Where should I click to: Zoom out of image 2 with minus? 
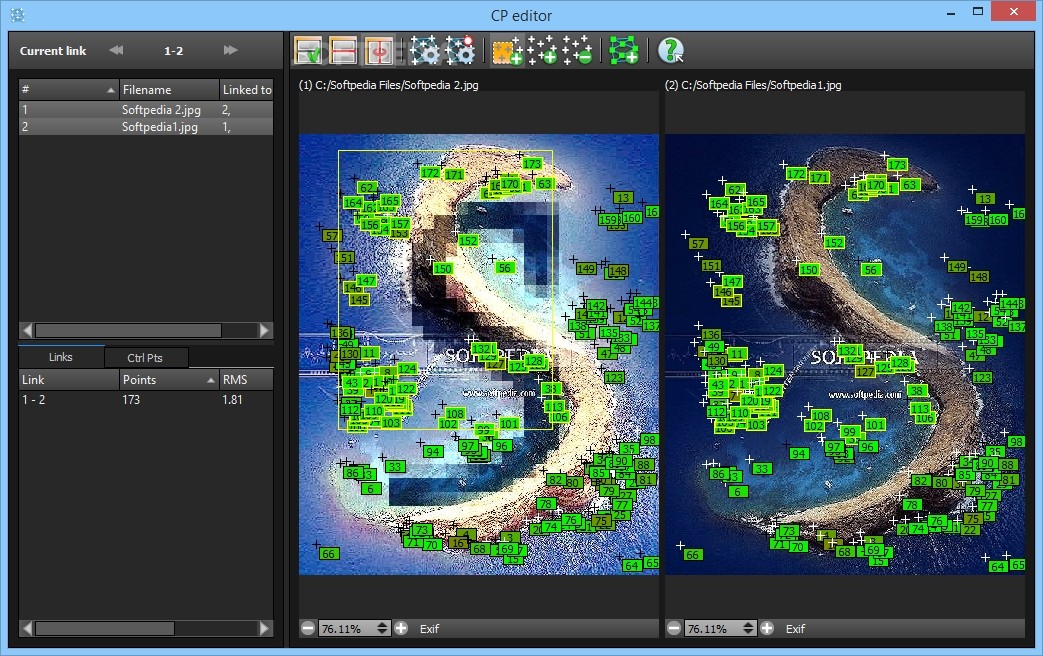point(674,628)
